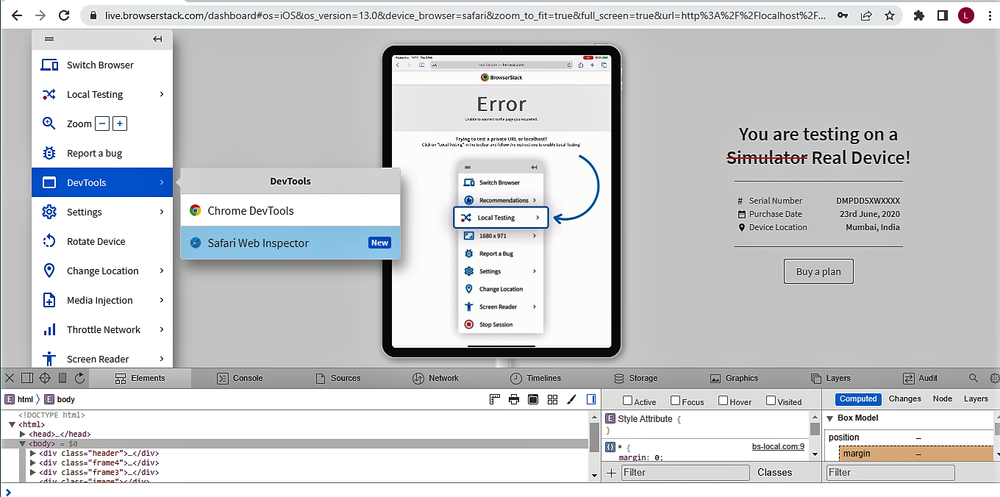Image resolution: width=1000 pixels, height=497 pixels.
Task: Click the Switch Browser icon in the toolbar
Action: tap(48, 65)
